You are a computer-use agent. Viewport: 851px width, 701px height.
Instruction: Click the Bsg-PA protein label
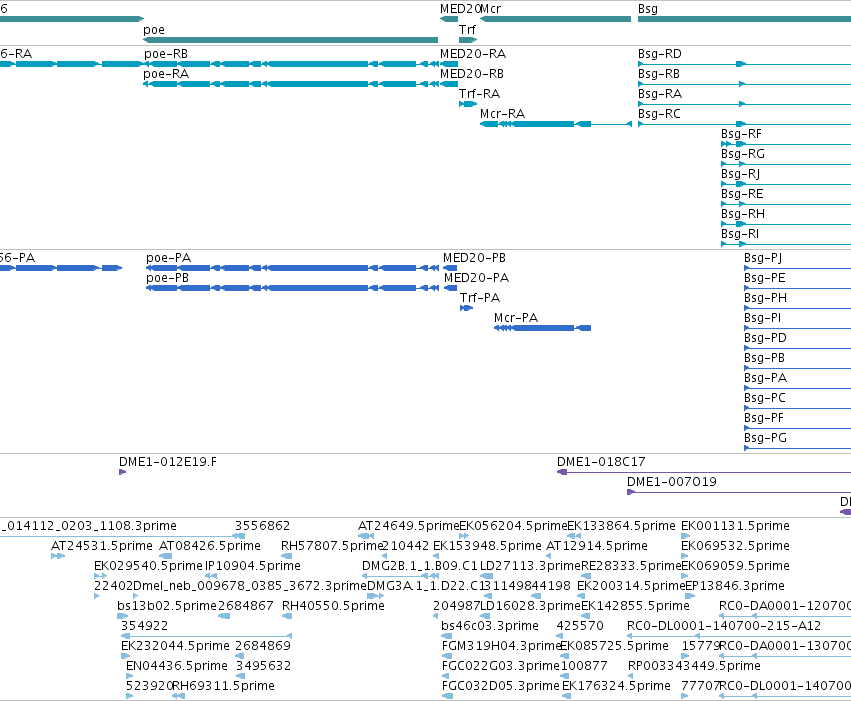pos(766,378)
